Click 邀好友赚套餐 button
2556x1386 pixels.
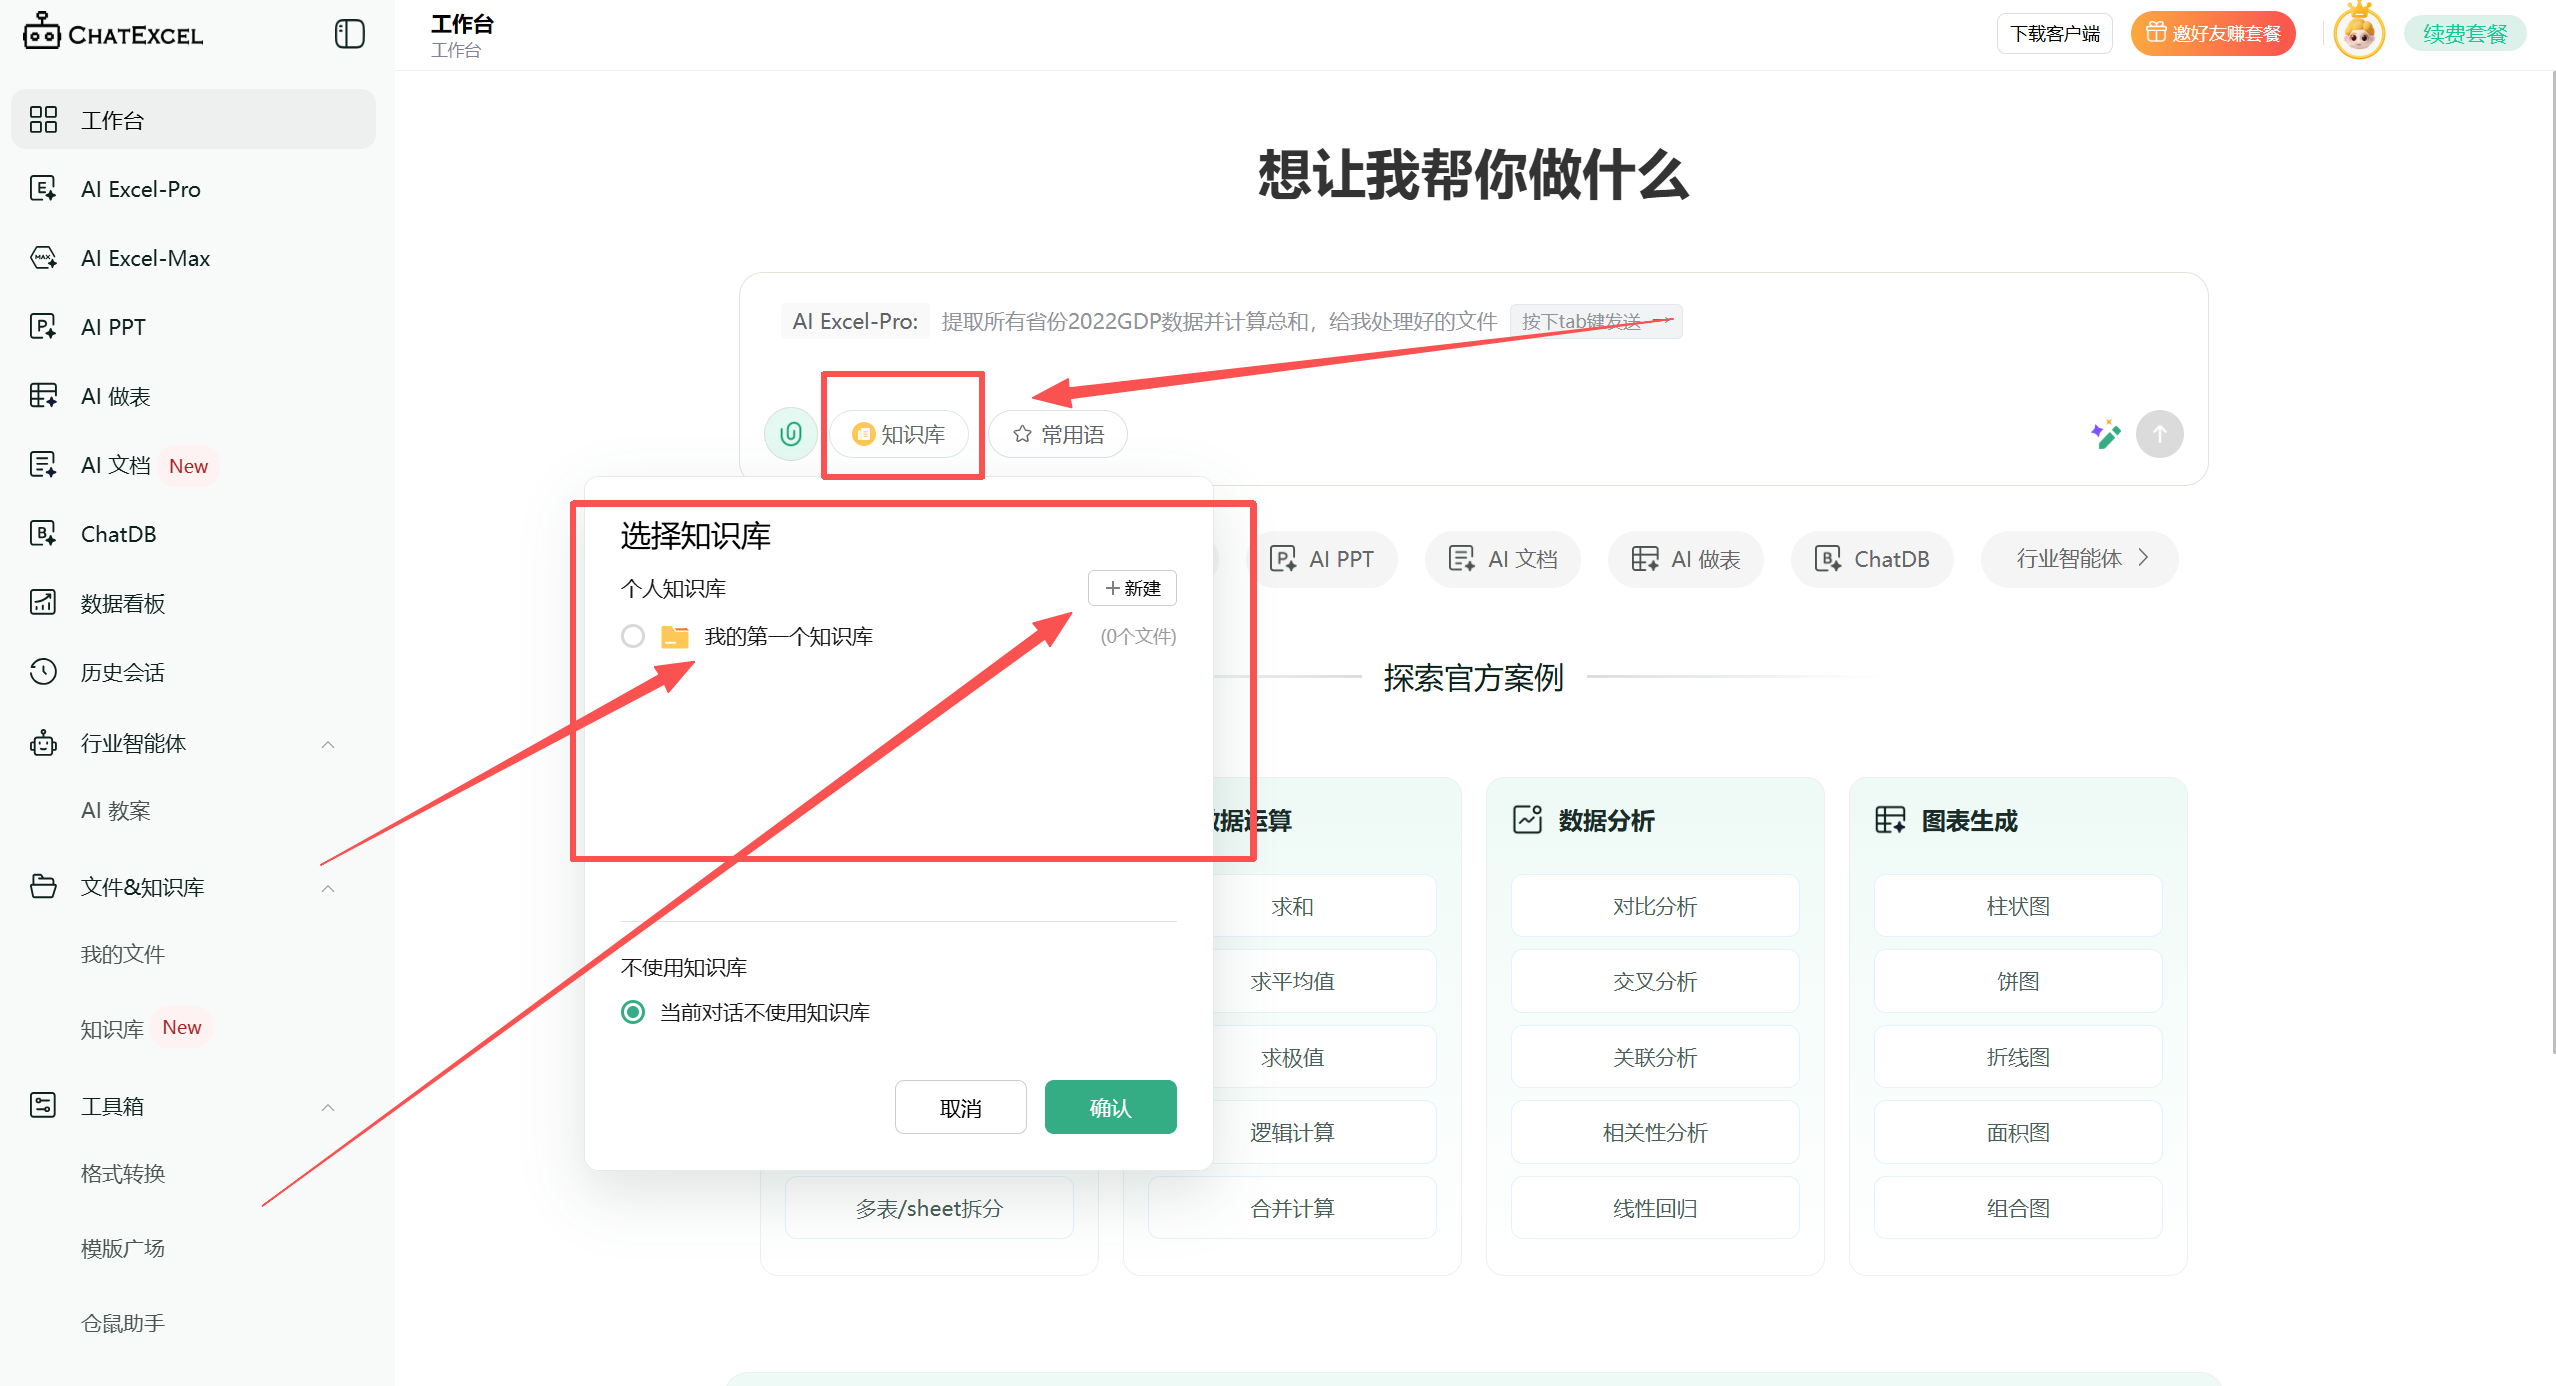[x=2213, y=33]
